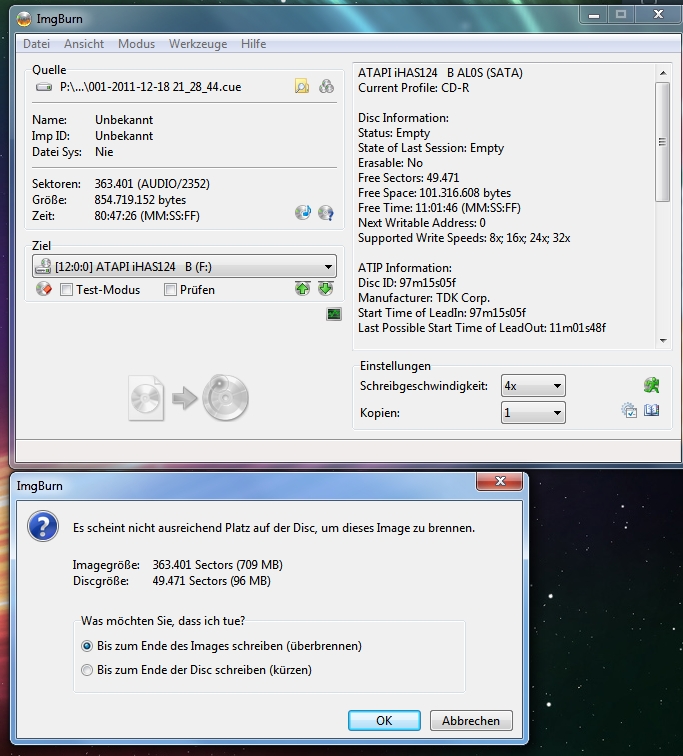Image resolution: width=683 pixels, height=756 pixels.
Task: Click the 'Next Writable Address: 0' line
Action: tap(421, 223)
